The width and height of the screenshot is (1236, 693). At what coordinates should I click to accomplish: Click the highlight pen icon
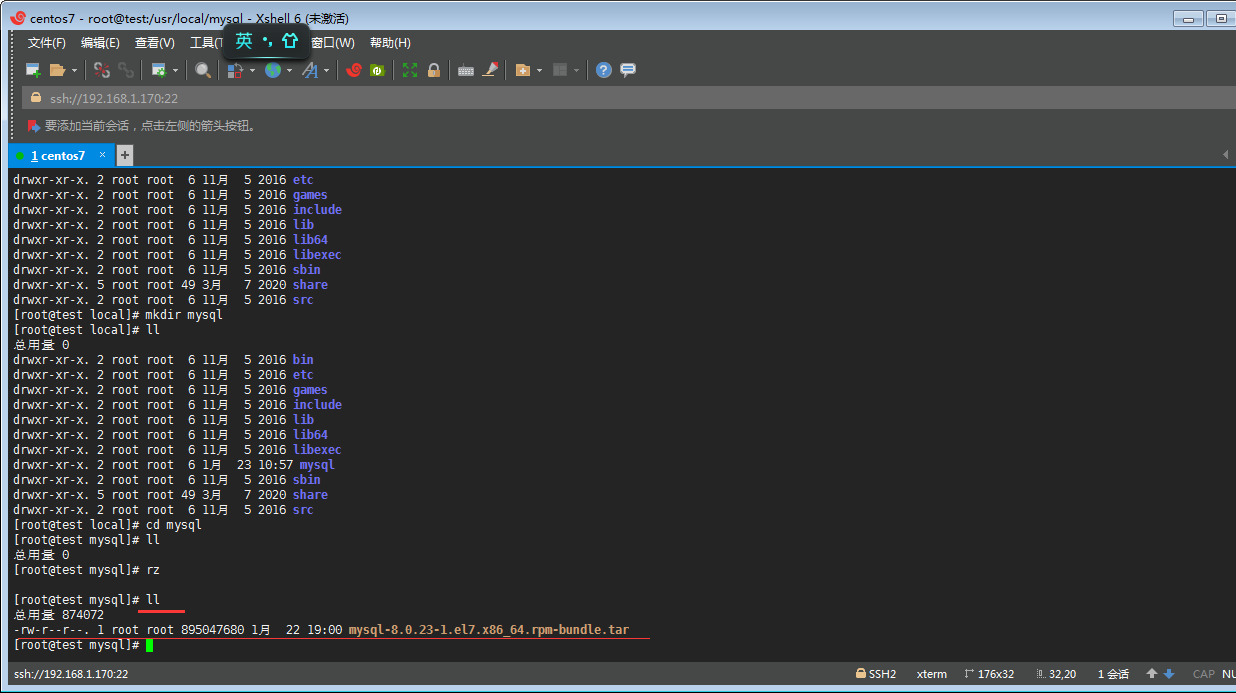pyautogui.click(x=490, y=70)
